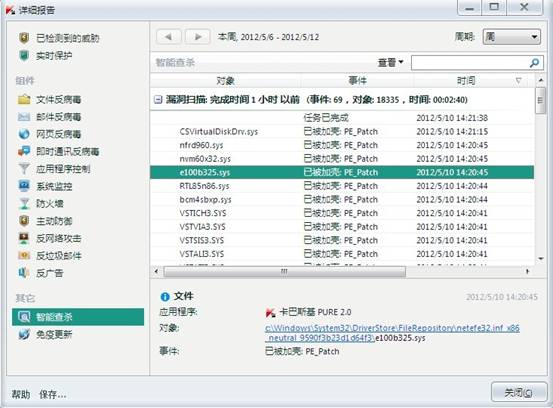Open 网页反病毒 report
This screenshot has height=408, width=553.
(59, 134)
